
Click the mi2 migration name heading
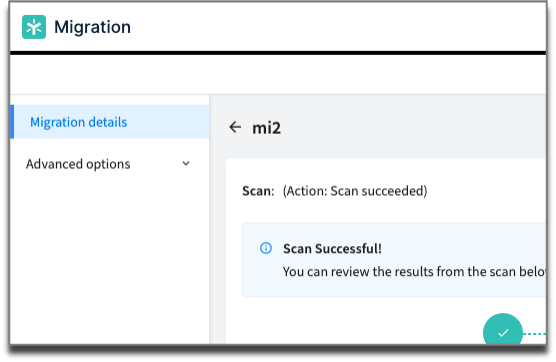(x=266, y=128)
